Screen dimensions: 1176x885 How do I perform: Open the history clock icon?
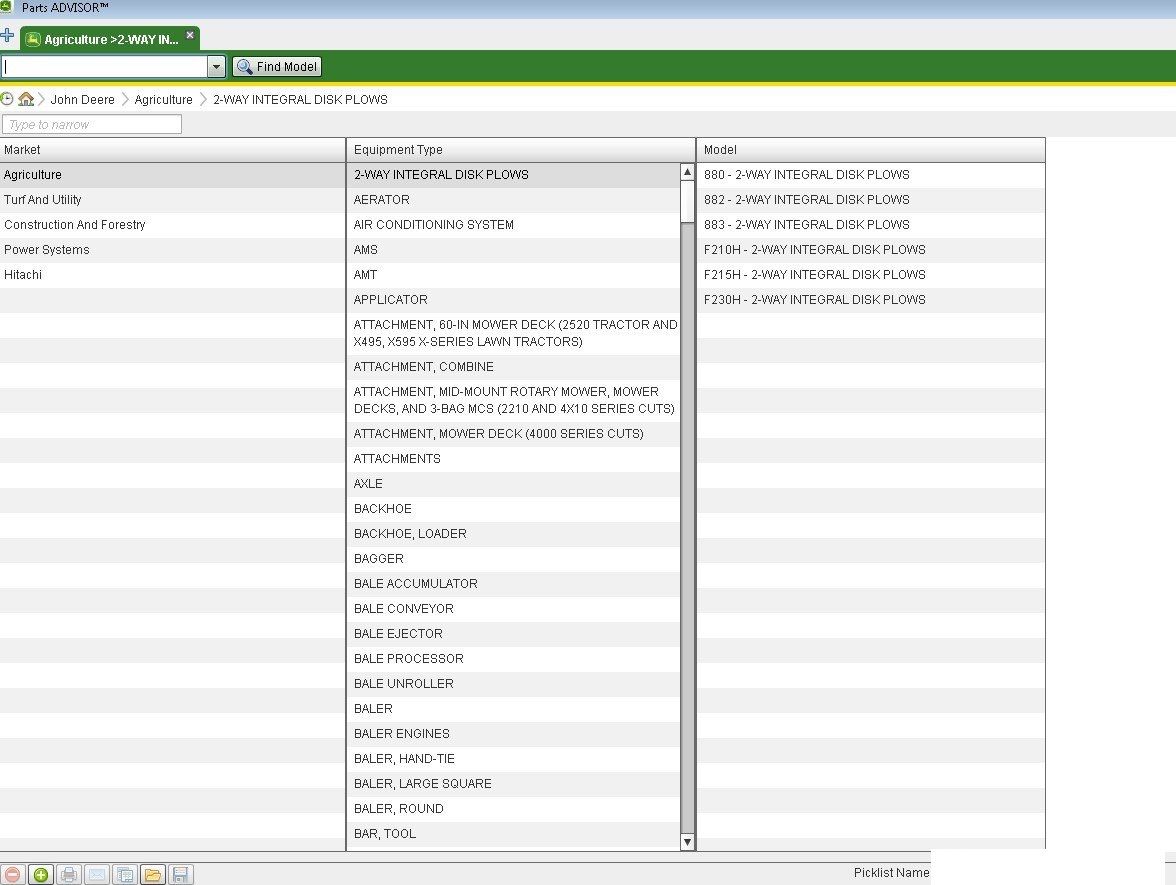coord(8,99)
